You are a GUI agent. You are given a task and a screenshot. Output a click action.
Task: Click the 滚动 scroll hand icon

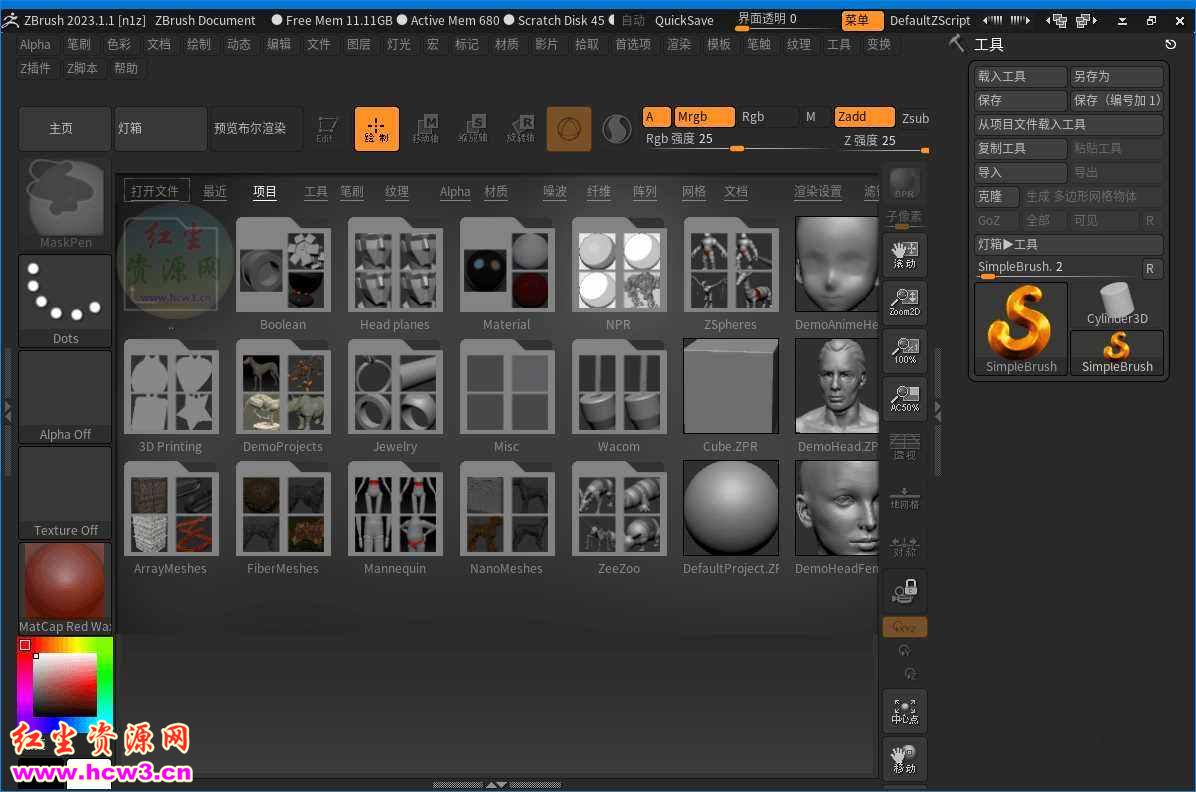click(905, 255)
